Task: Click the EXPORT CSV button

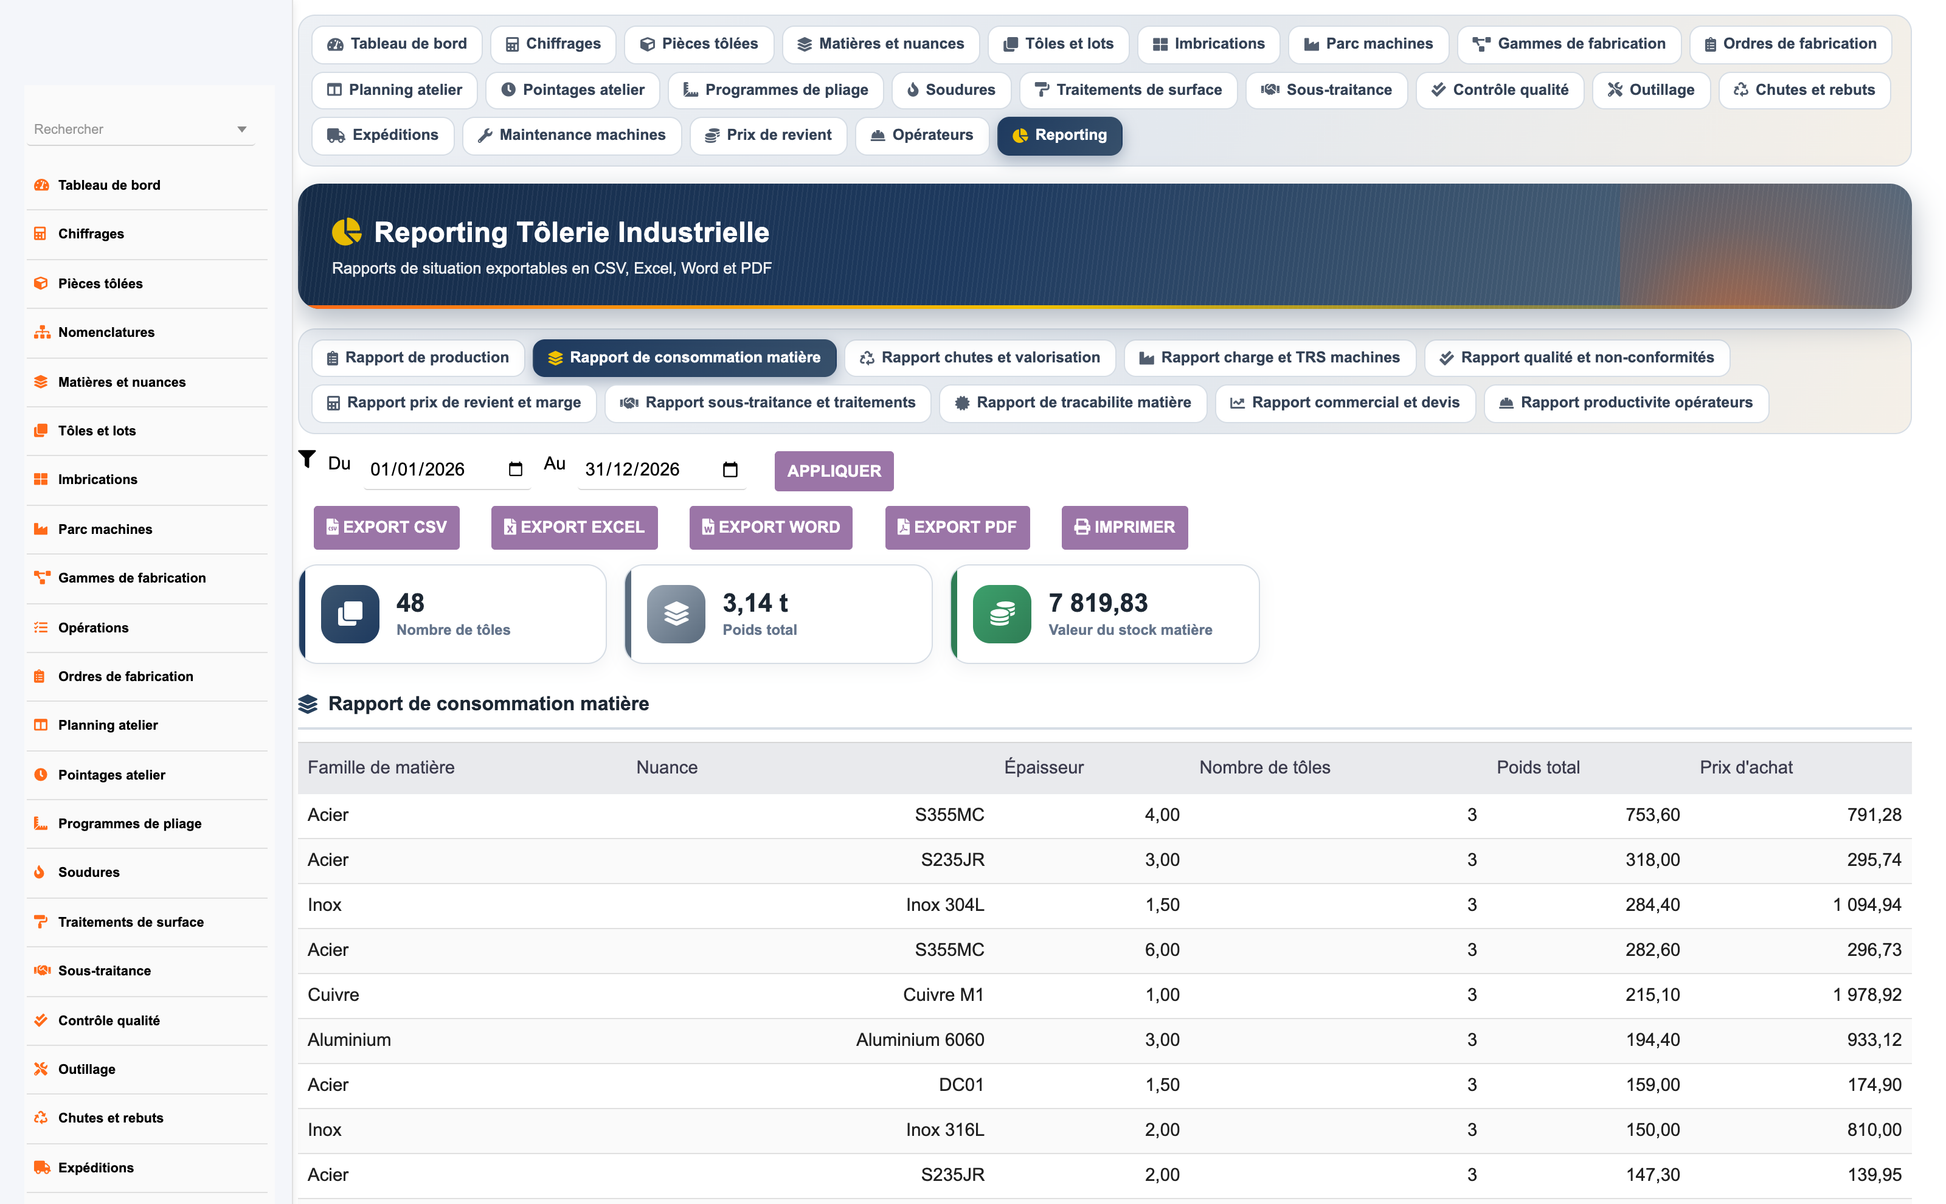Action: (387, 527)
